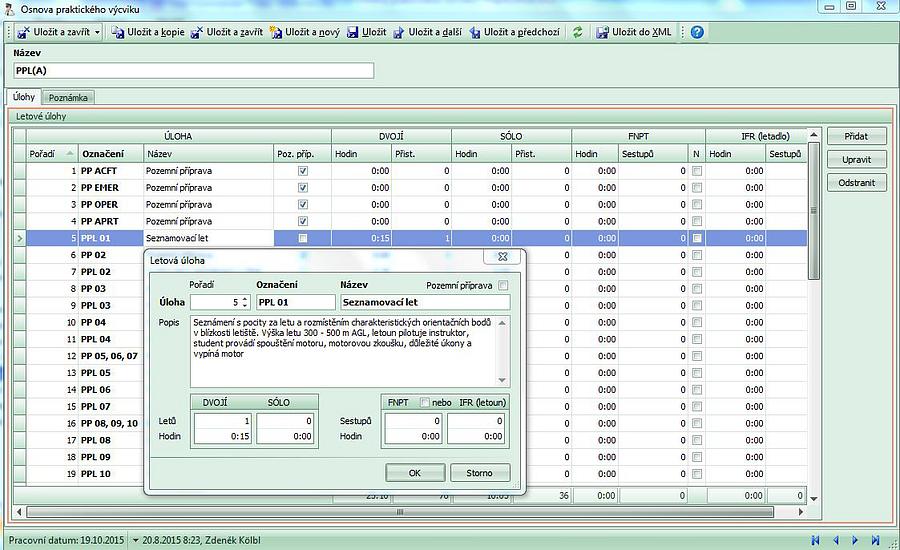Click the horizontal scrollbar under the table
Image resolution: width=900 pixels, height=550 pixels.
(x=400, y=512)
